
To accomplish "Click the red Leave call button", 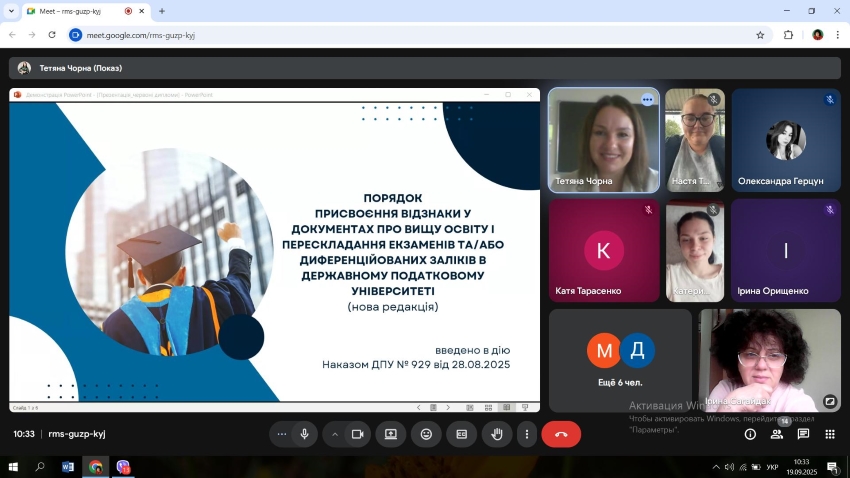I will (x=561, y=434).
